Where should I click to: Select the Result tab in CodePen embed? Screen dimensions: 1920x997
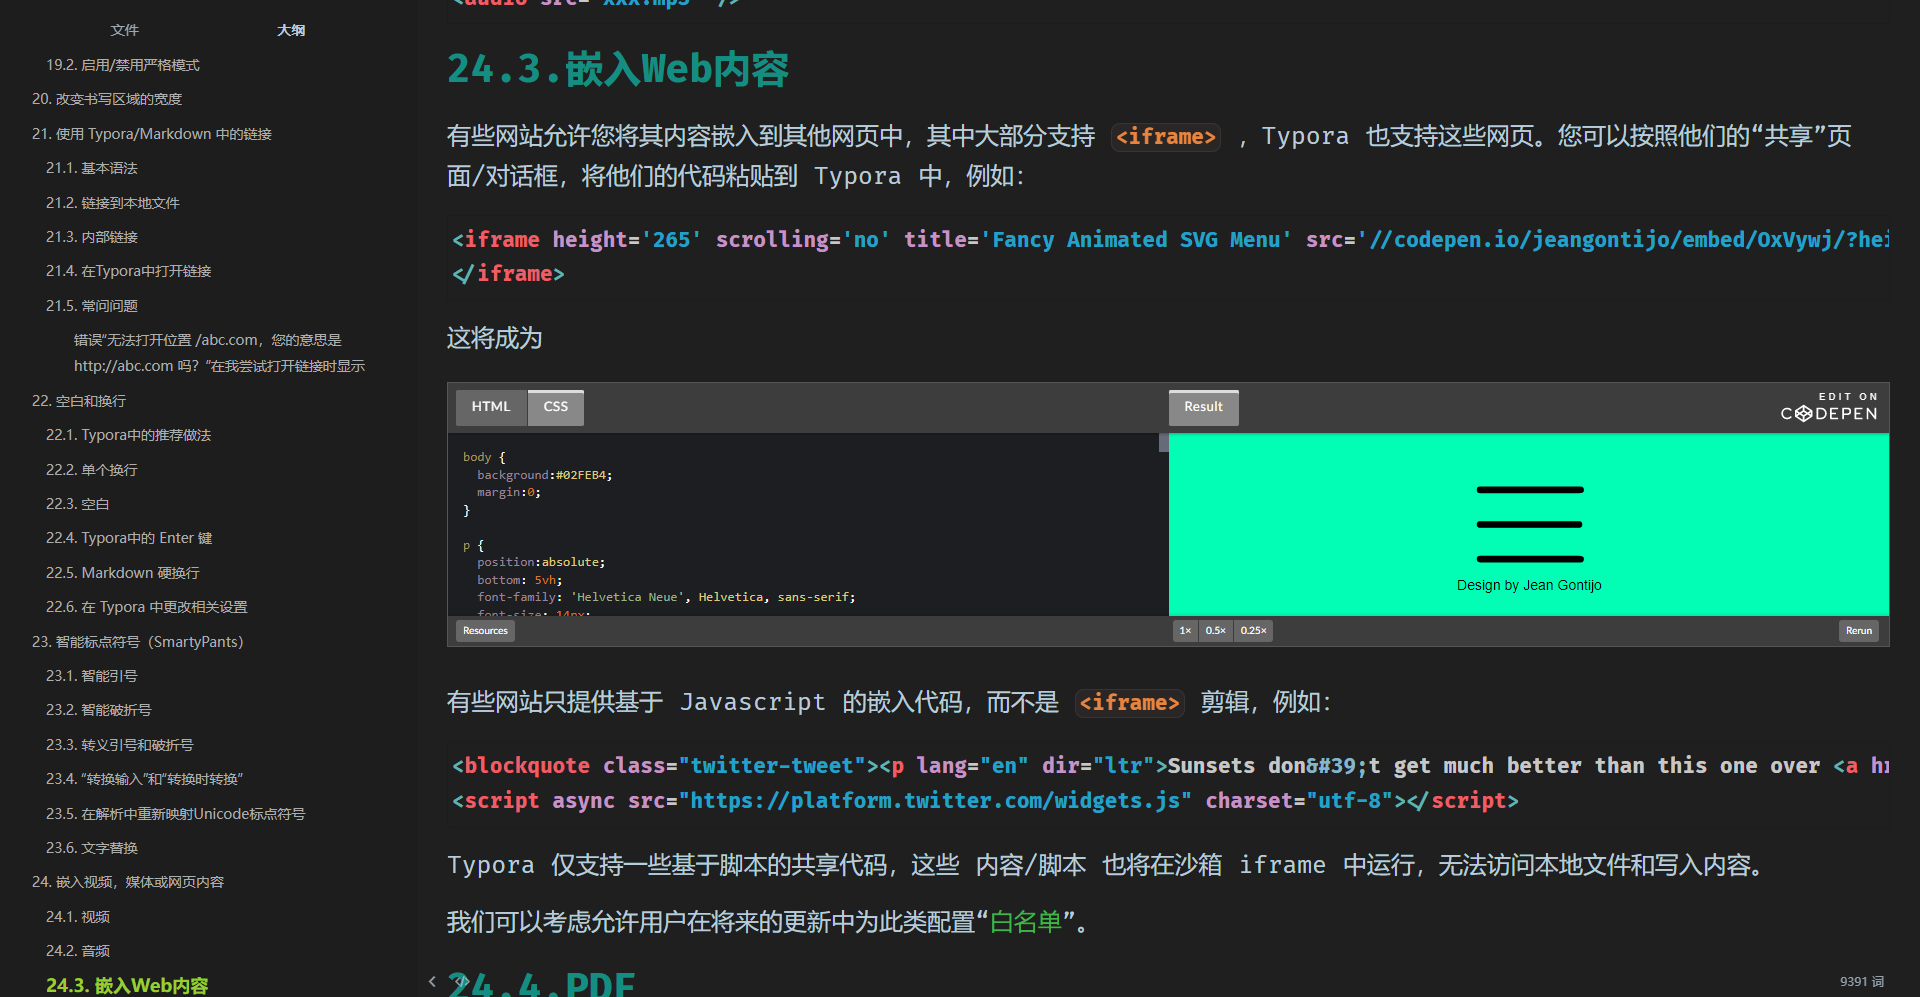tap(1204, 407)
